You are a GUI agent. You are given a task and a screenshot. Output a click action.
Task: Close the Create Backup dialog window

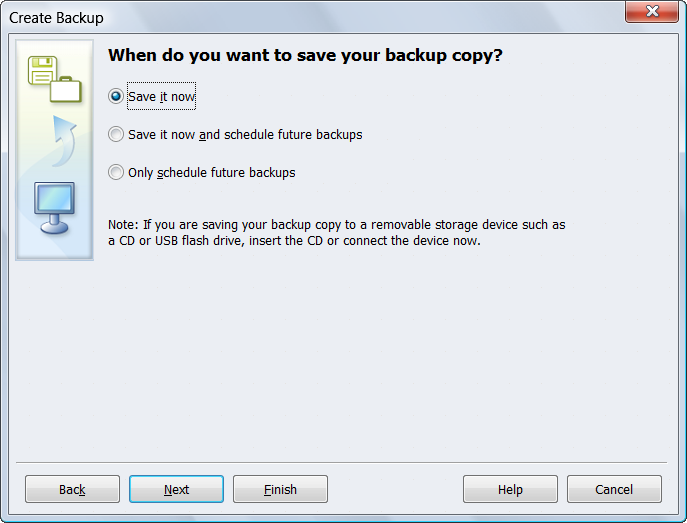(x=654, y=13)
